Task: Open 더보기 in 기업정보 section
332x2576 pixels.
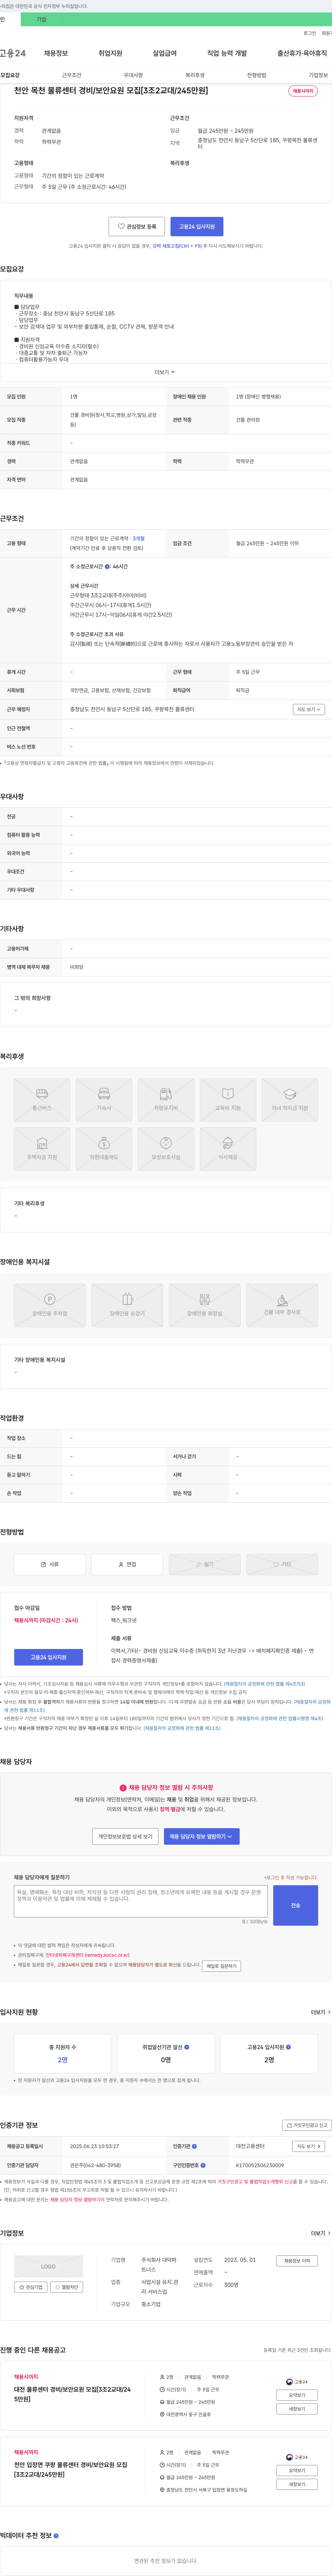Action: 320,2233
